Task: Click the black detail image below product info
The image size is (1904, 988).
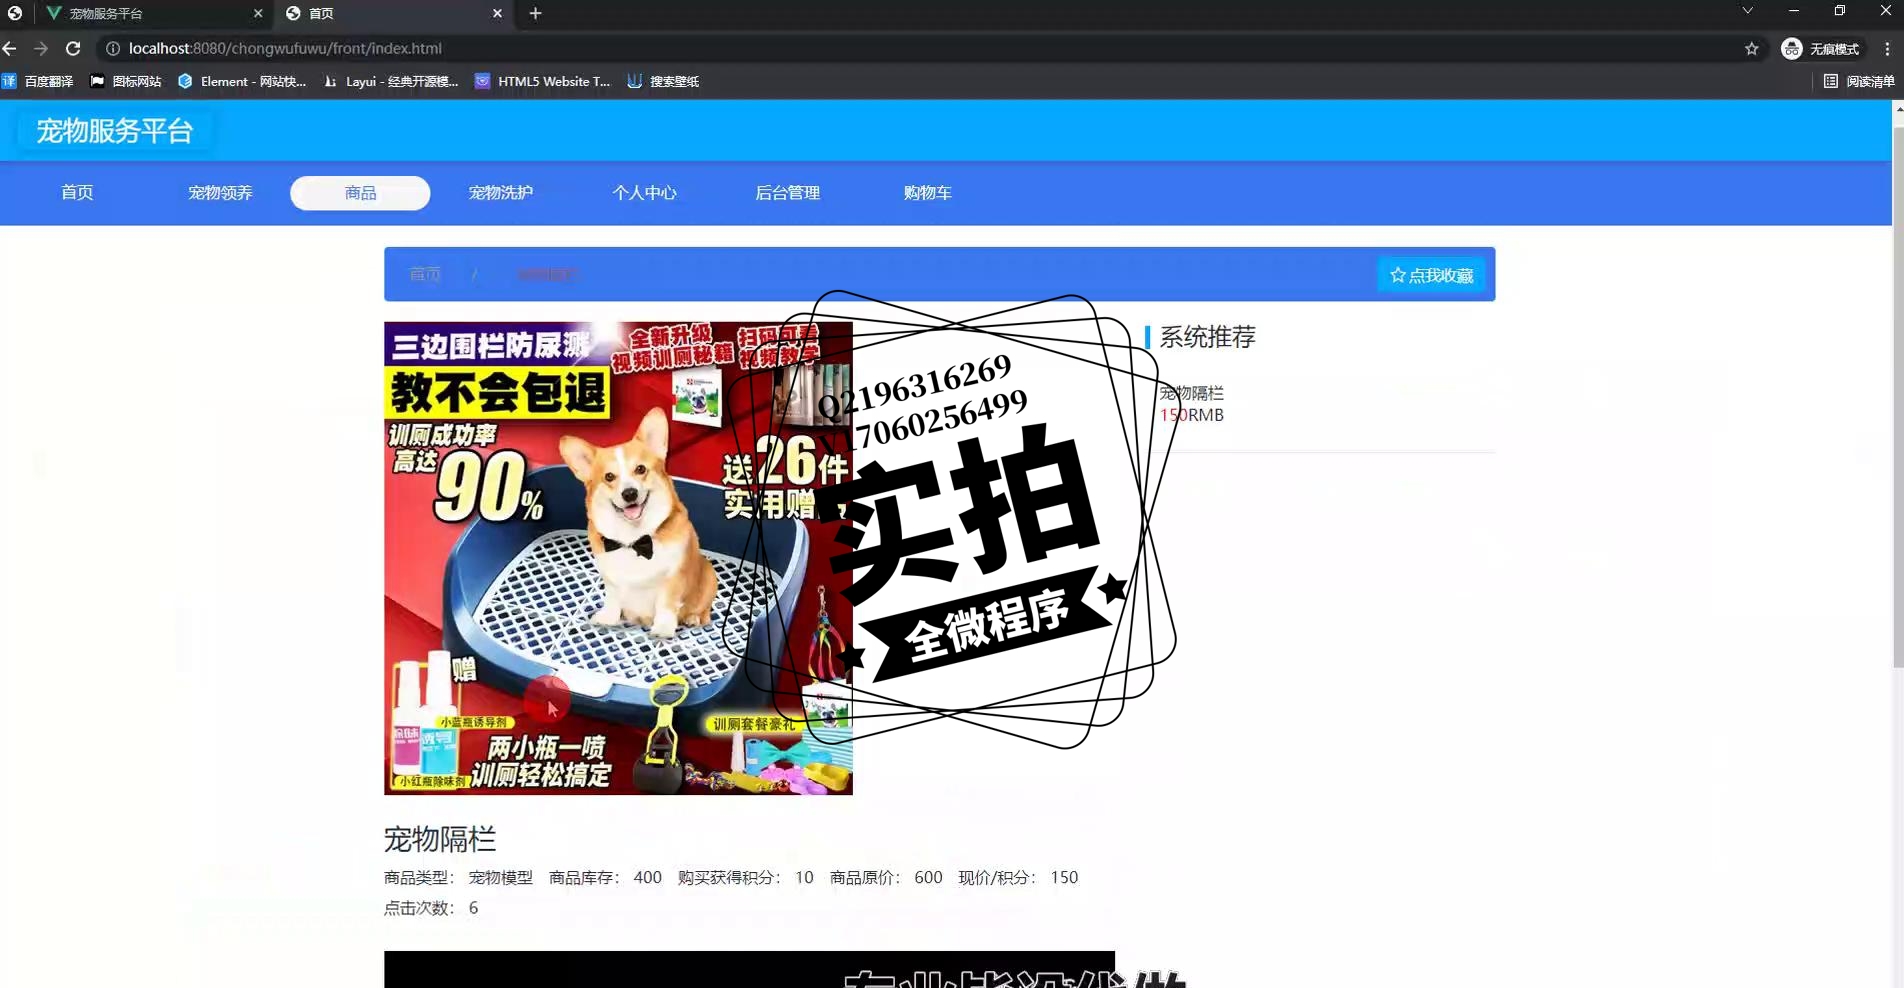Action: (x=749, y=969)
